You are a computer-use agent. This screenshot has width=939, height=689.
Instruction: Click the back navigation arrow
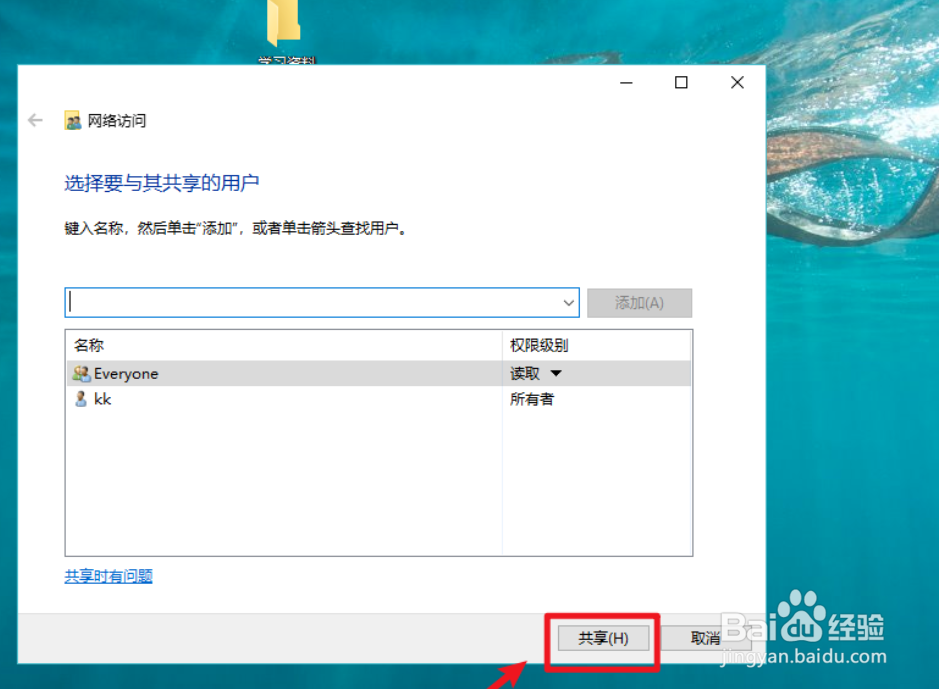pos(35,120)
